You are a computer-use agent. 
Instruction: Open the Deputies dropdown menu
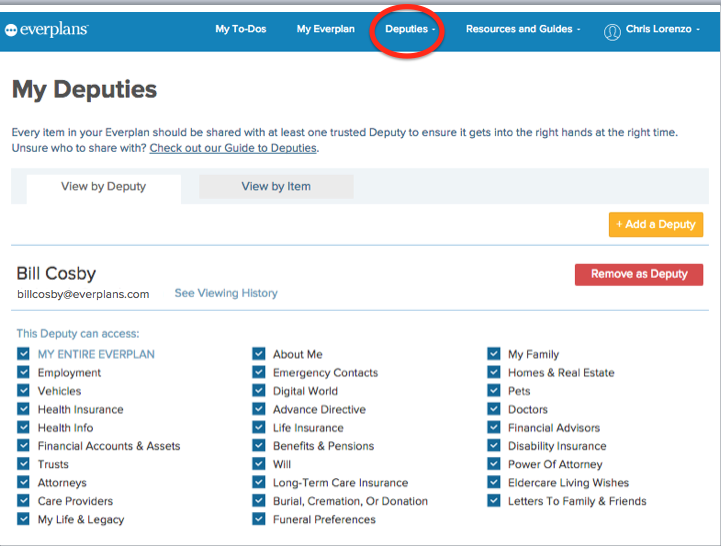(x=410, y=29)
